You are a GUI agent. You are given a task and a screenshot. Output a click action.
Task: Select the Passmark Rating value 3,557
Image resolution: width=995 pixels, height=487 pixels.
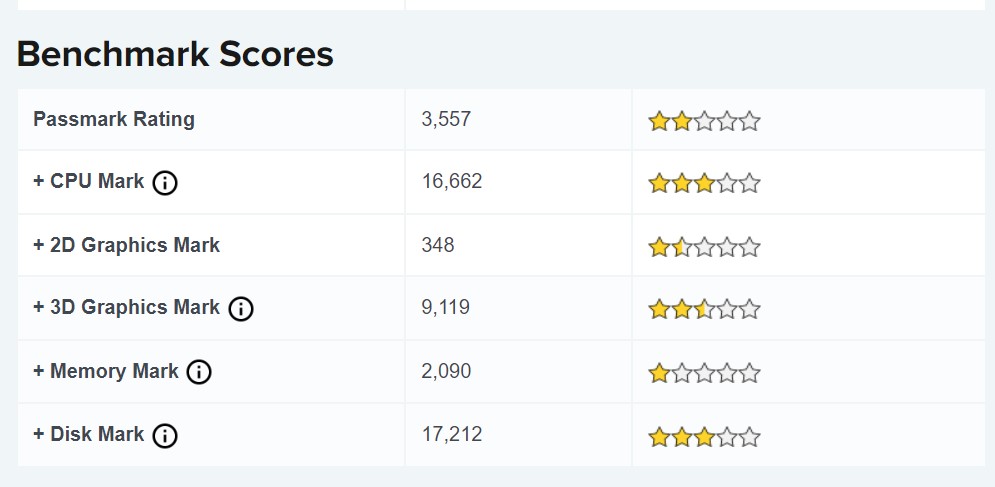click(446, 119)
